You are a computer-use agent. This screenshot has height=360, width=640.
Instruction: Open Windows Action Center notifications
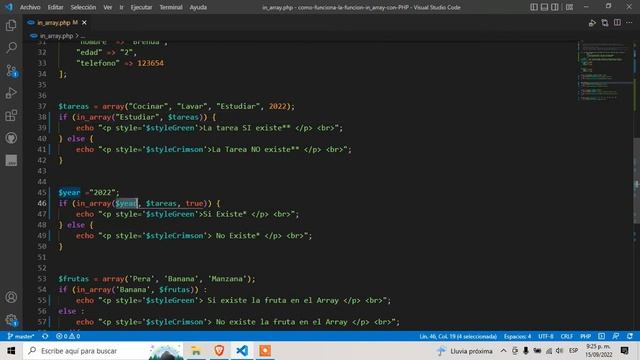click(624, 351)
